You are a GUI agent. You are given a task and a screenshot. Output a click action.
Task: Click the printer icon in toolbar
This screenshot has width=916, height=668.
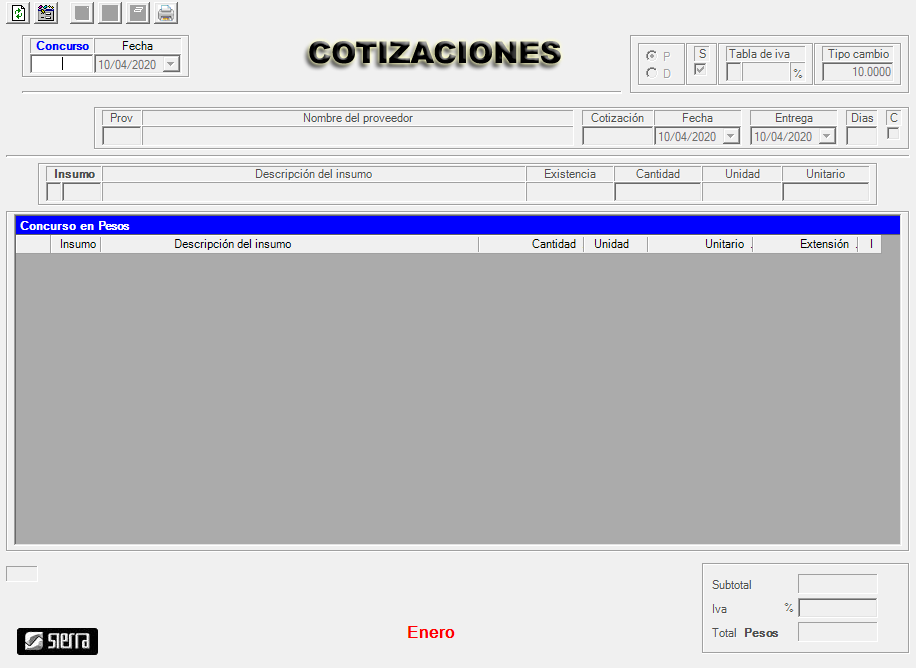tap(166, 13)
